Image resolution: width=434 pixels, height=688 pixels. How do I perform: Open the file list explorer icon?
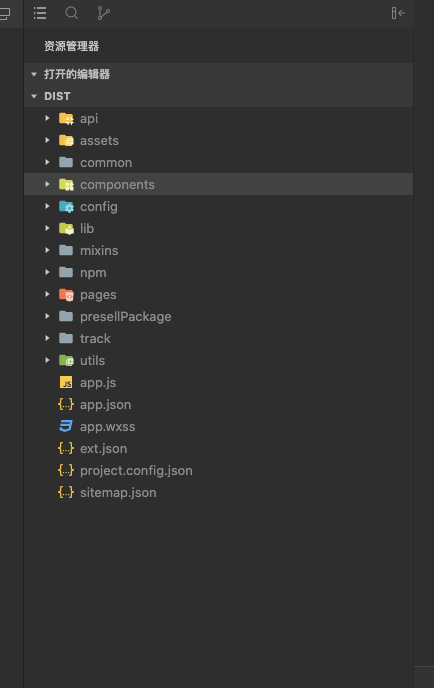click(40, 13)
